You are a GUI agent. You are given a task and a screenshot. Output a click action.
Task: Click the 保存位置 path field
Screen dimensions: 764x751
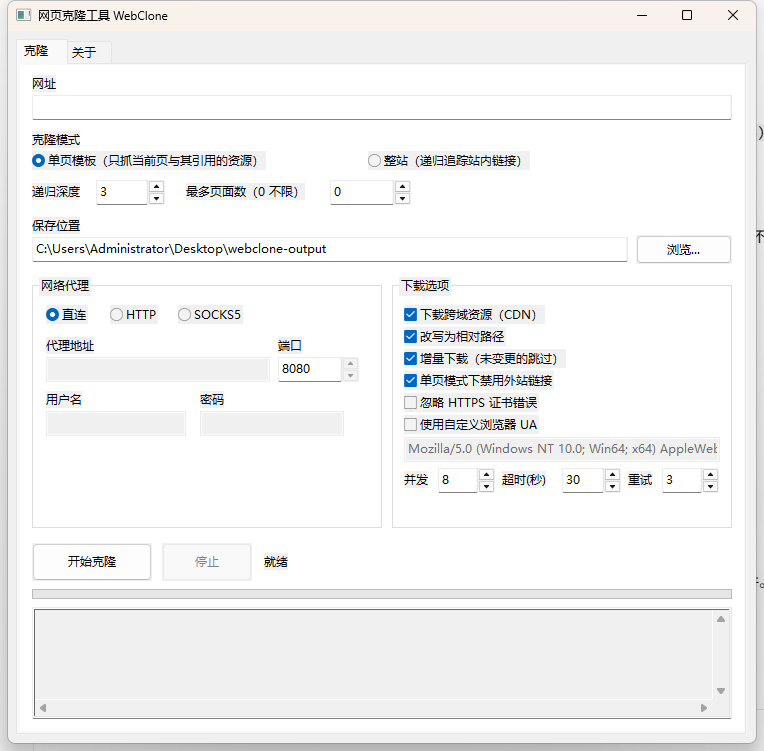point(330,249)
